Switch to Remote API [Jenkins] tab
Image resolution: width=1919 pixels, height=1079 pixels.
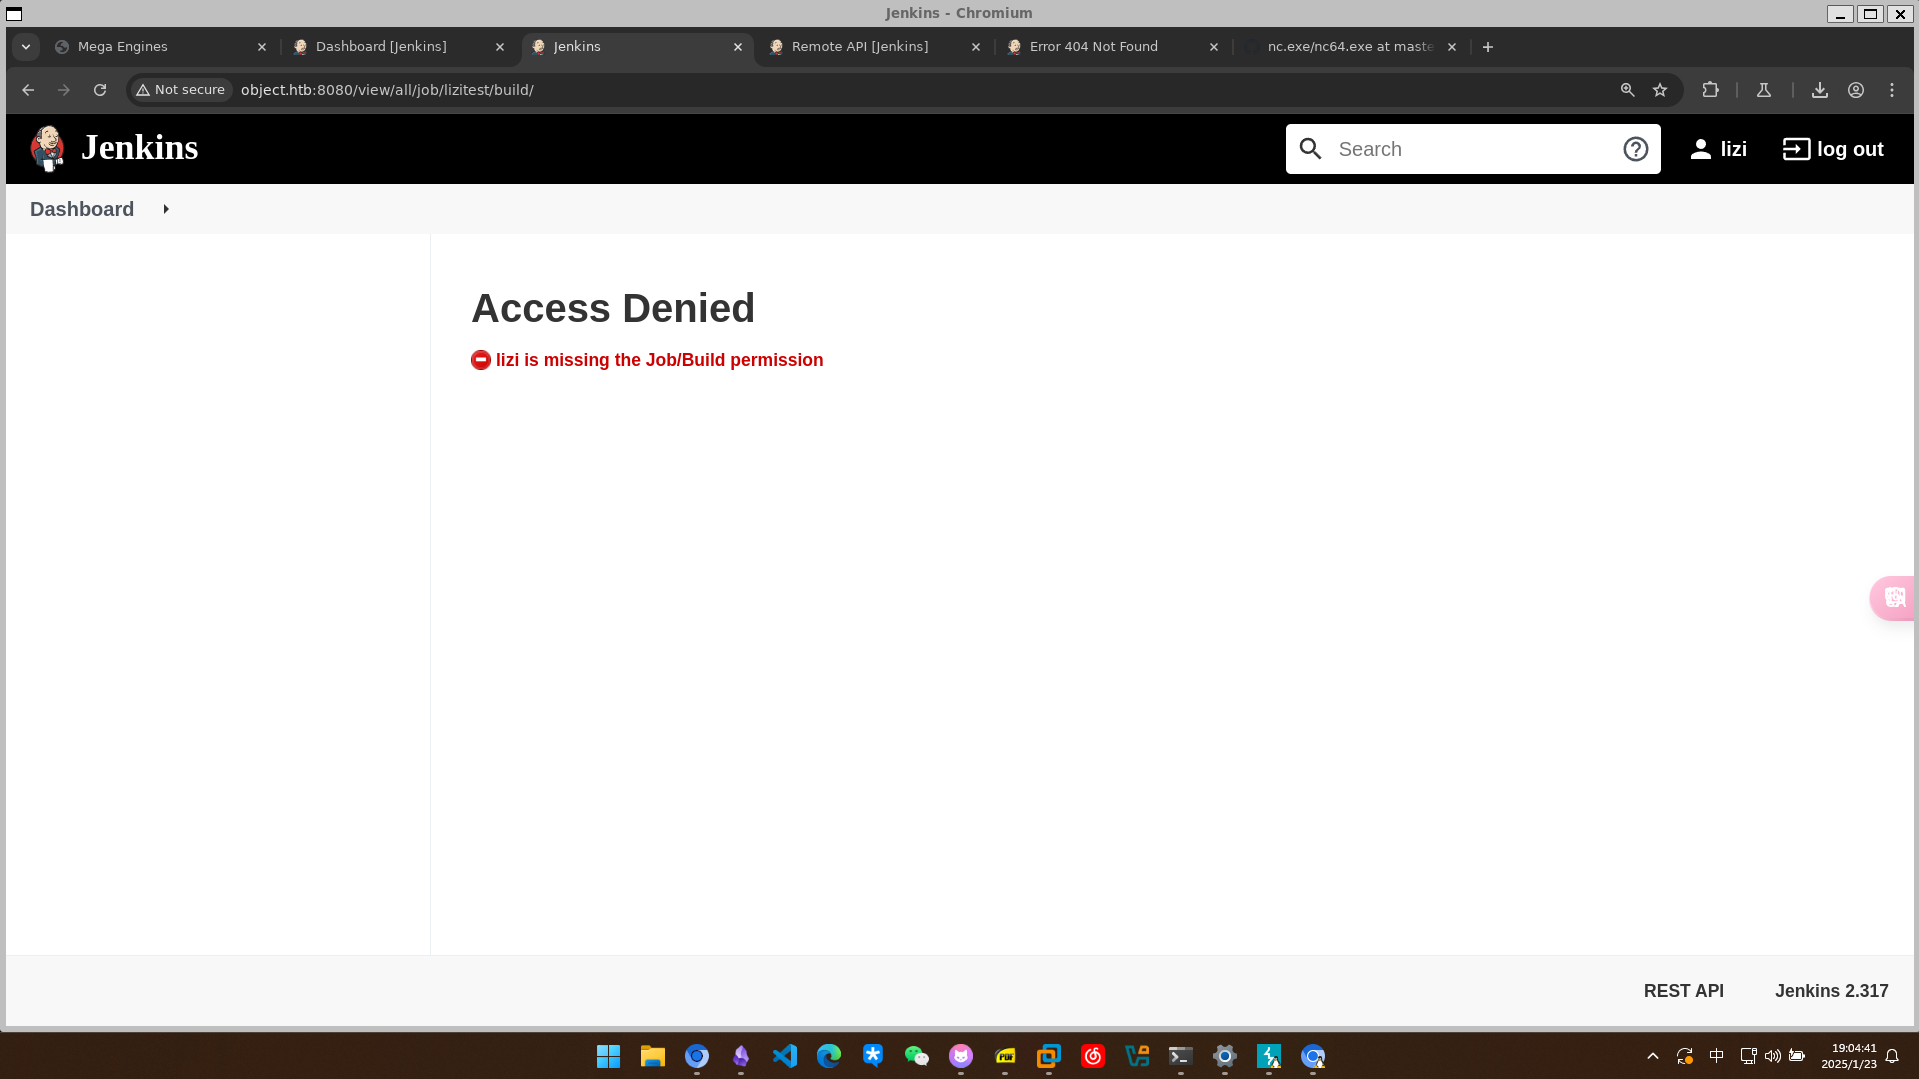[x=859, y=47]
